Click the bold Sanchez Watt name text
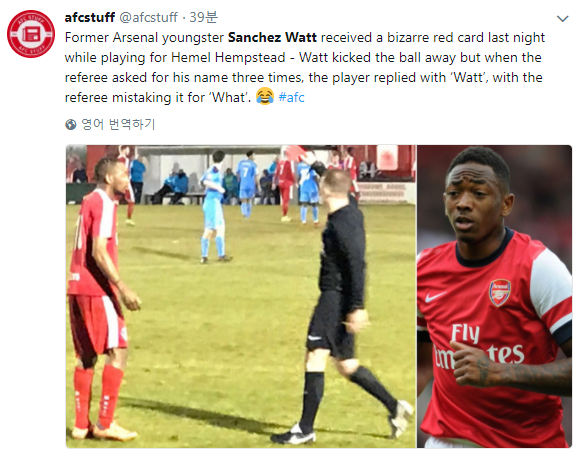583x456 pixels. click(x=272, y=38)
